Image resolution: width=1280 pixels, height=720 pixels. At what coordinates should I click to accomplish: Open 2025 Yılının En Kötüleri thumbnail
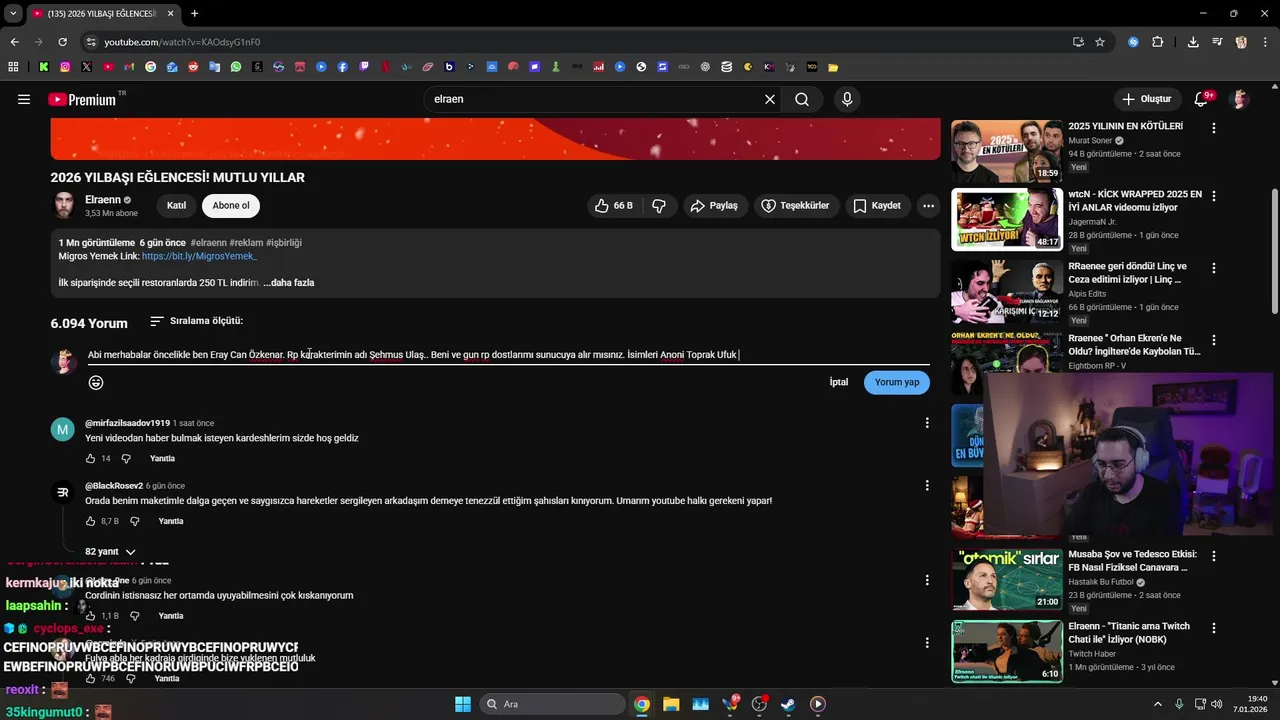coord(1007,151)
